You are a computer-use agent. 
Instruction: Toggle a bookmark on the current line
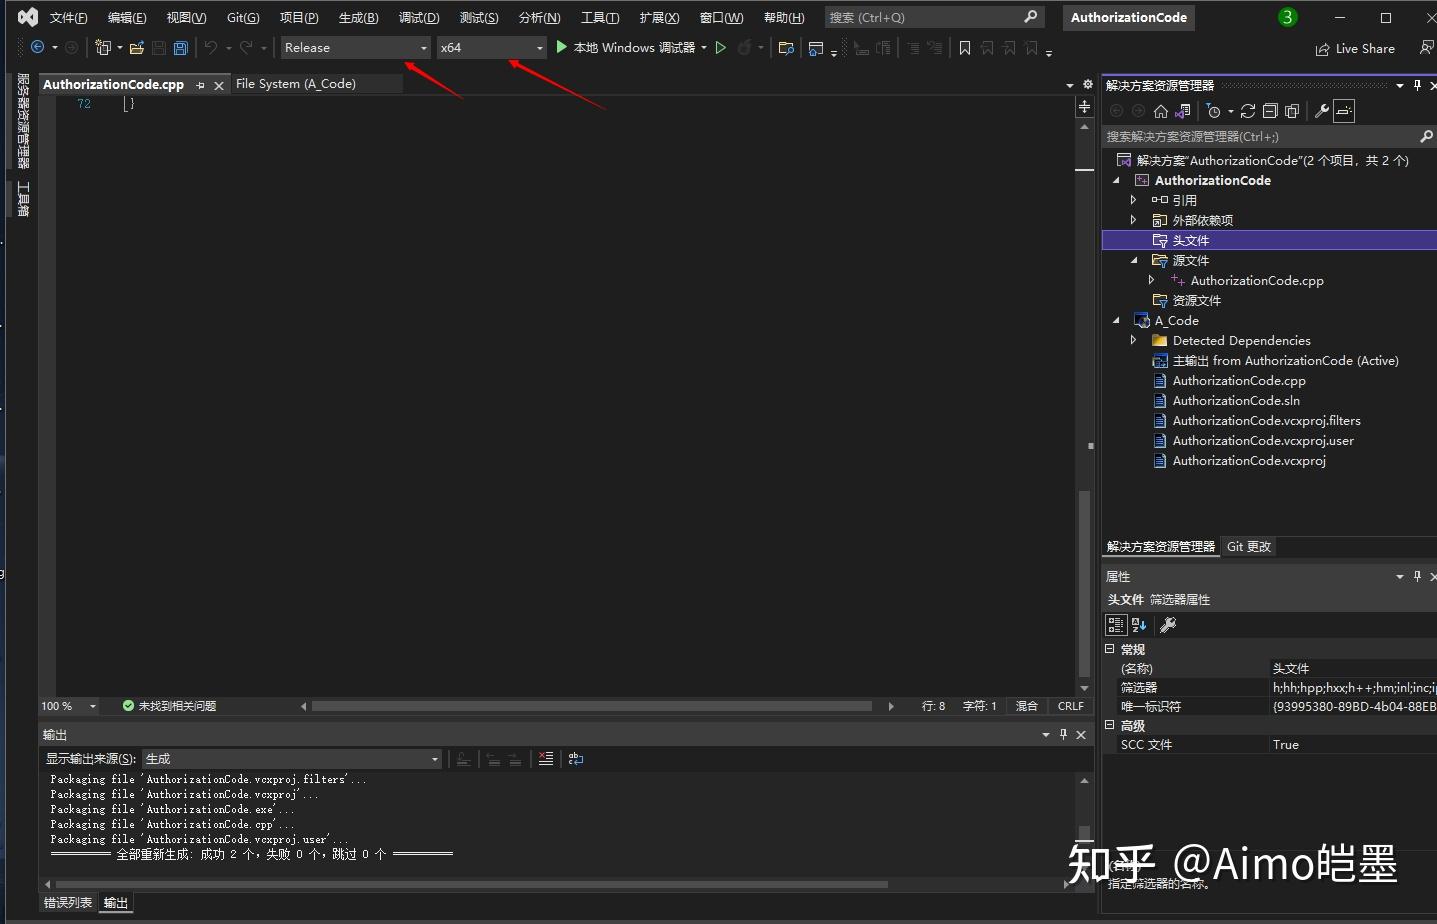pos(963,47)
